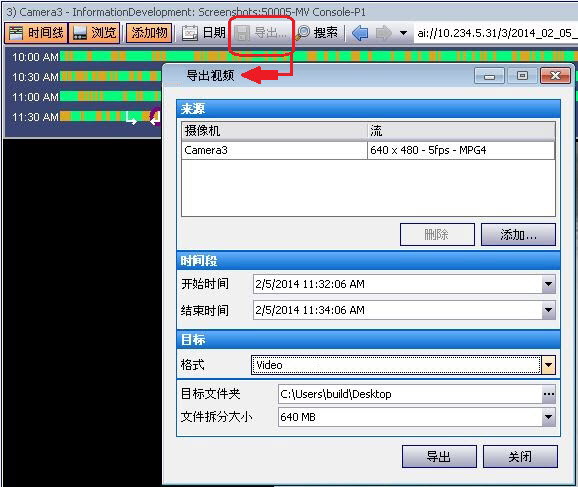Viewport: 578px width, 487px height.
Task: Click the 导出 export button in dialog
Action: coord(439,457)
